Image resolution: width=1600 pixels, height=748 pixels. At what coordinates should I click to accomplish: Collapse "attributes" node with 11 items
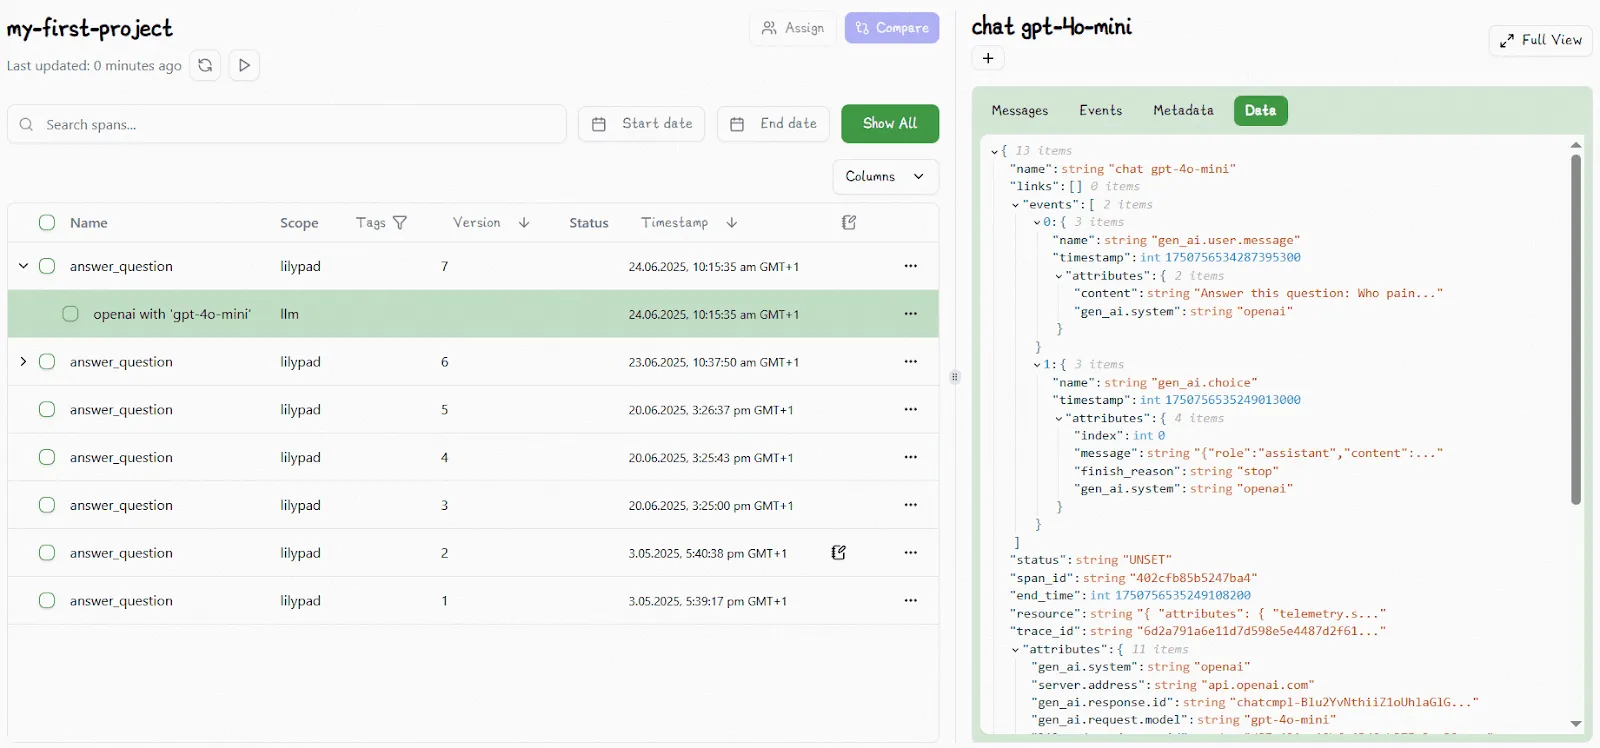1015,650
